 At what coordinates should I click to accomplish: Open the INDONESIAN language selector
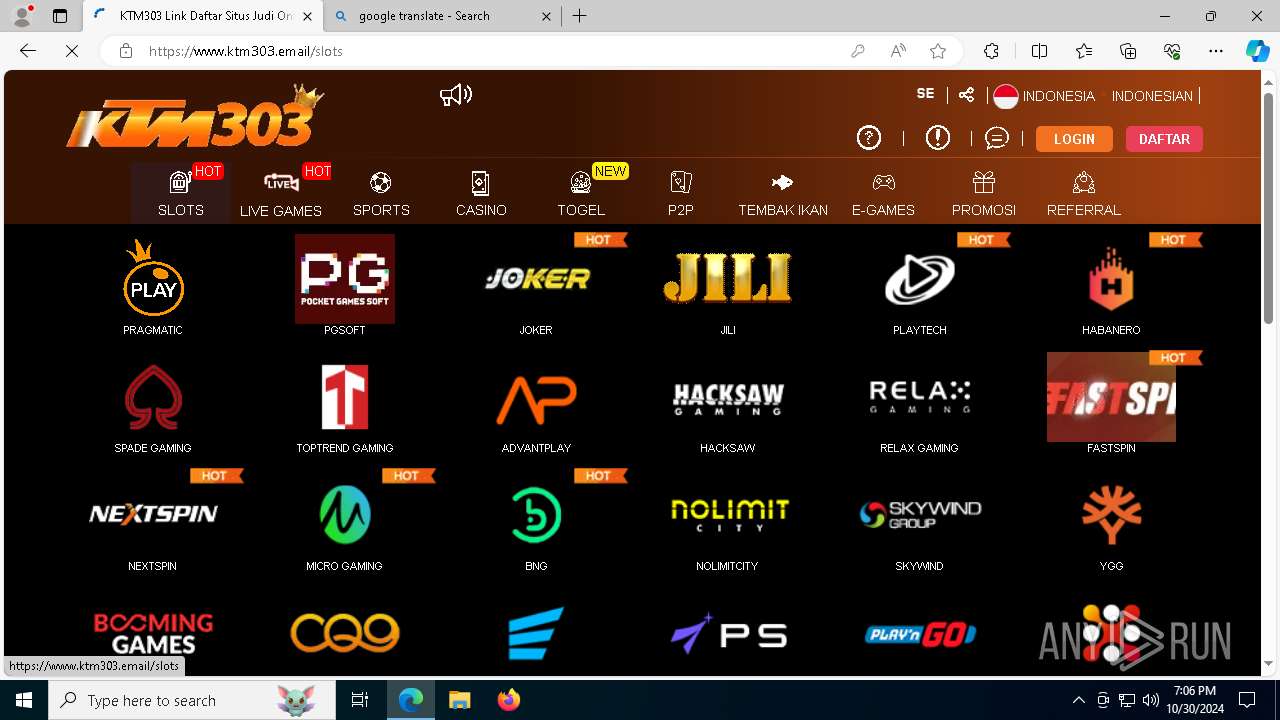point(1152,96)
